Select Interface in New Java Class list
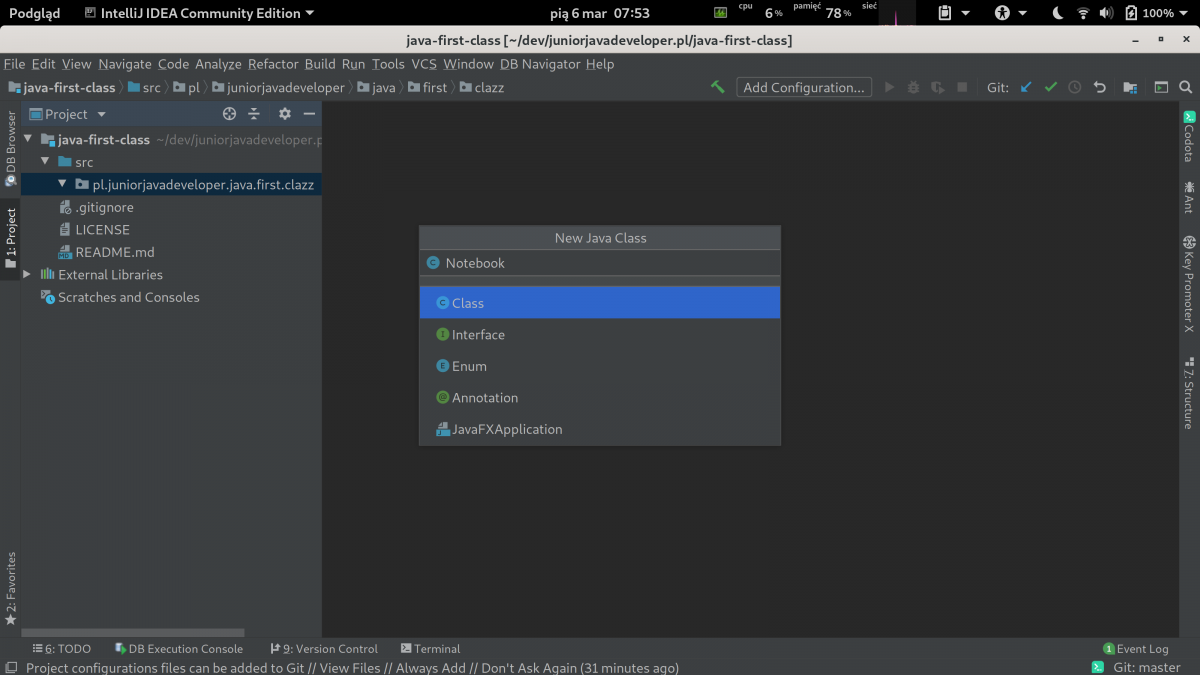This screenshot has height=675, width=1200. (x=478, y=335)
